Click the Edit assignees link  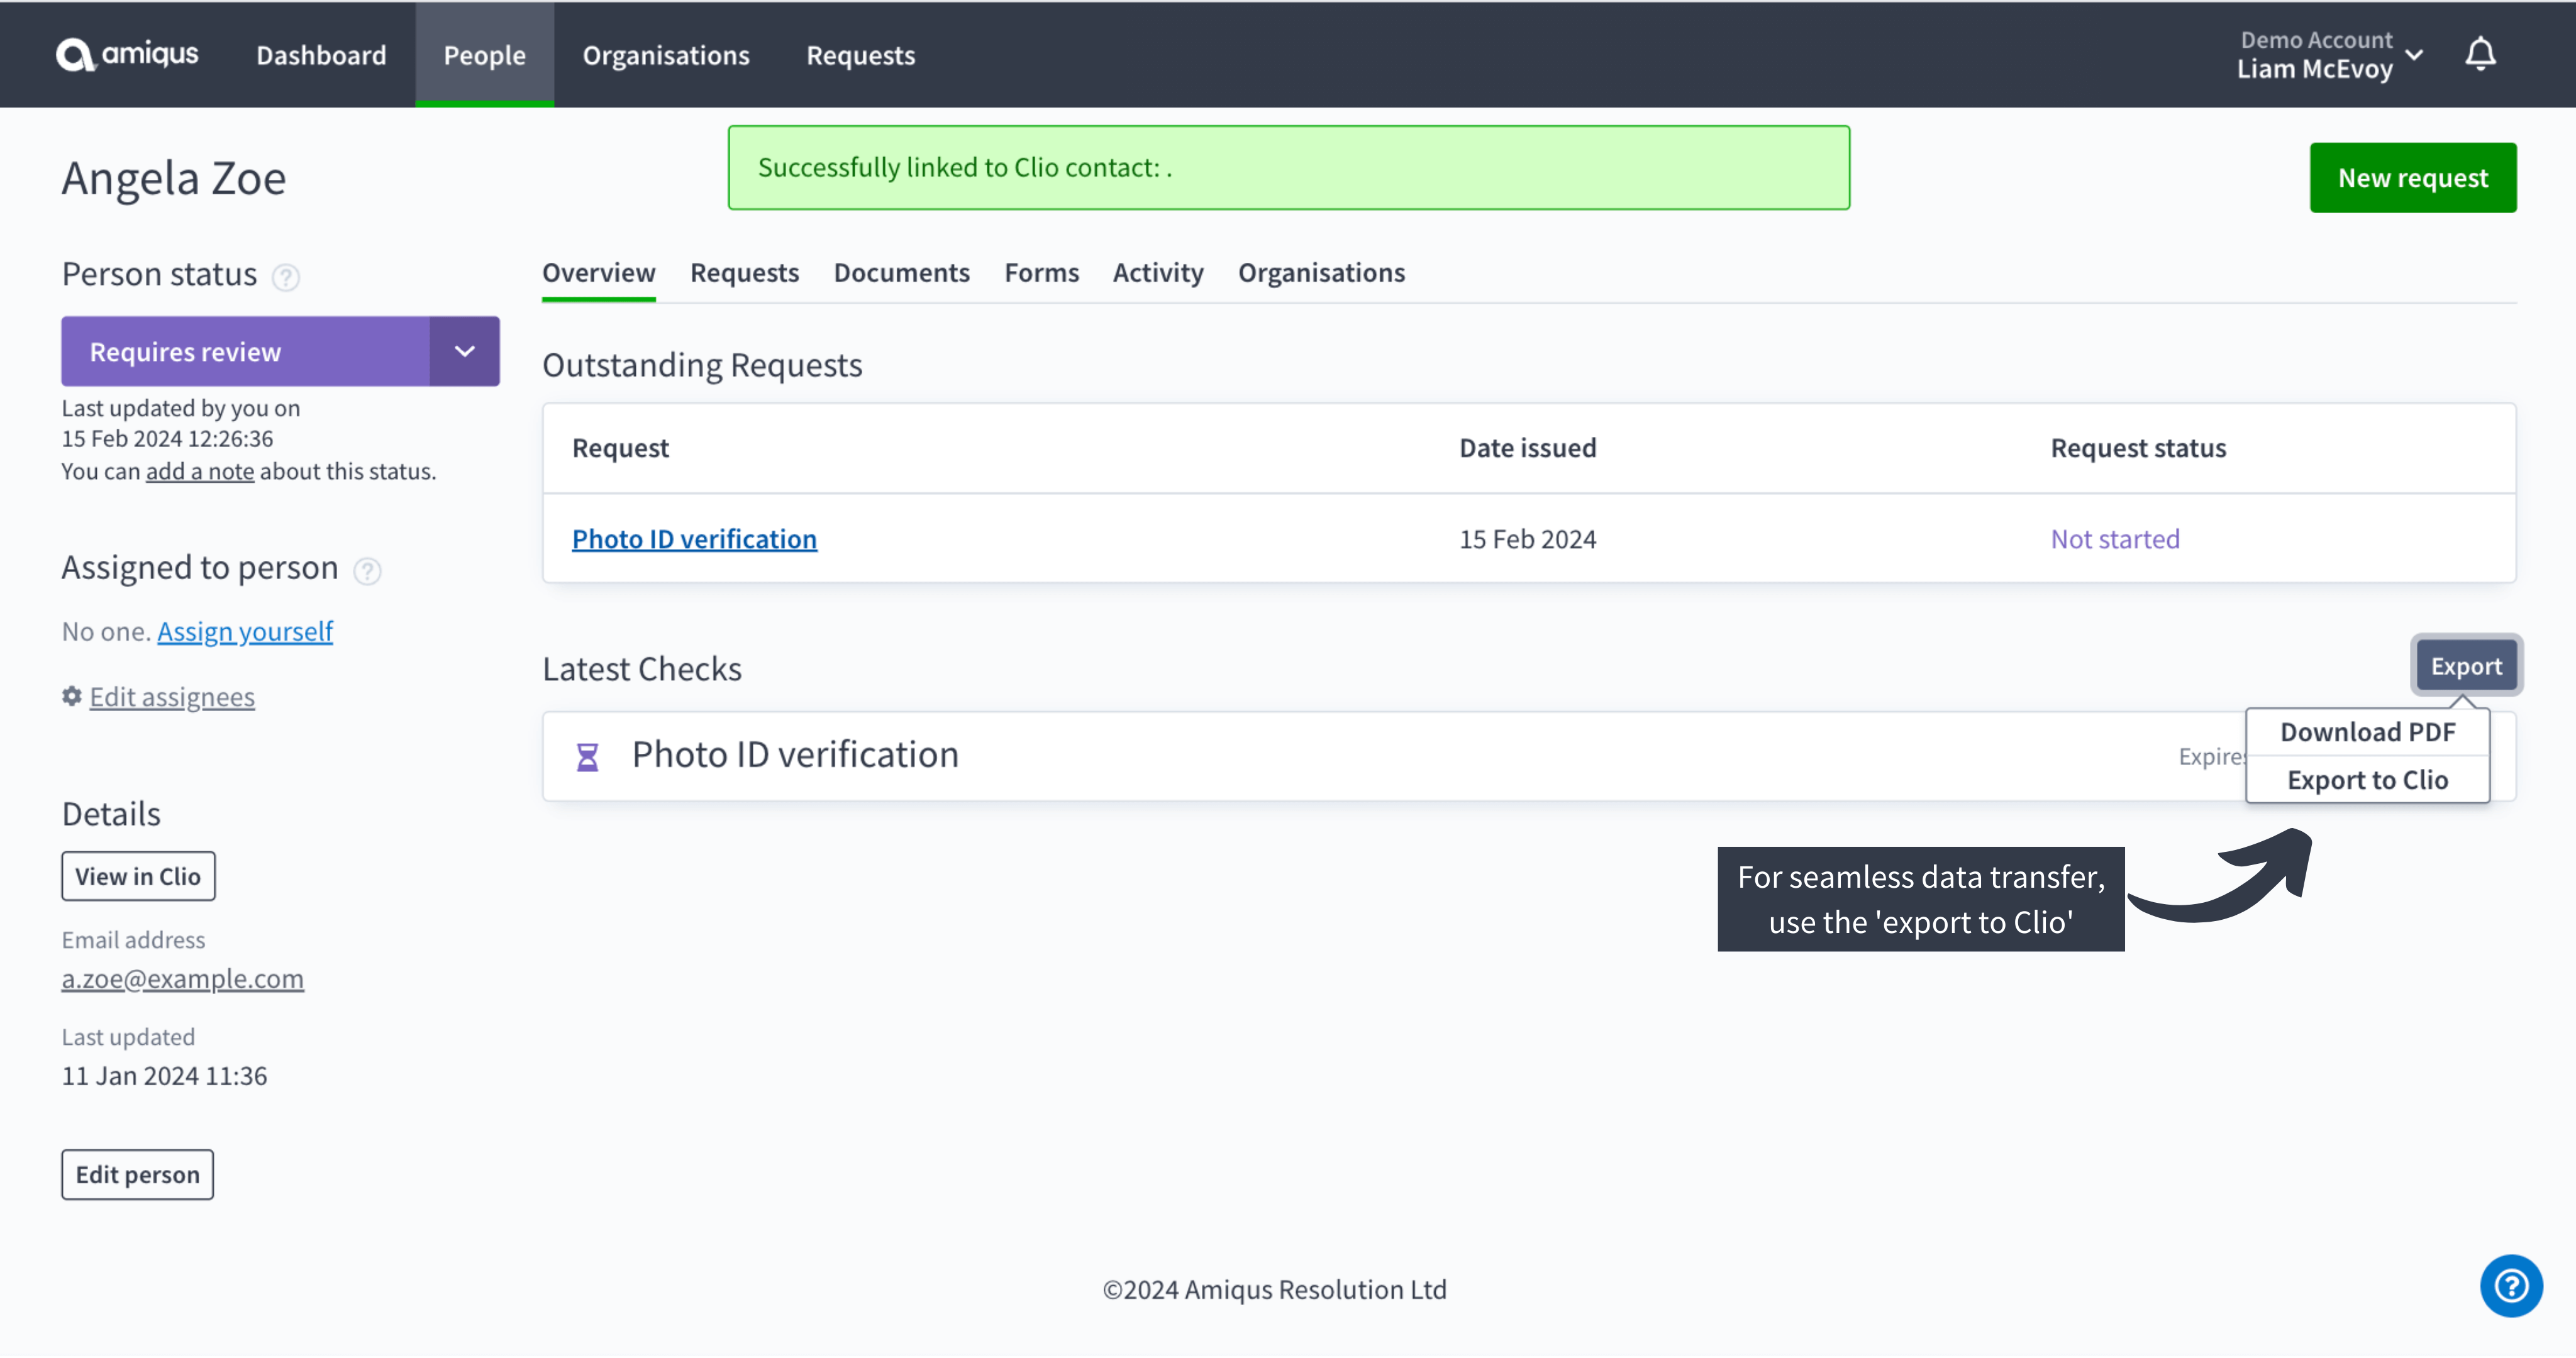click(172, 697)
